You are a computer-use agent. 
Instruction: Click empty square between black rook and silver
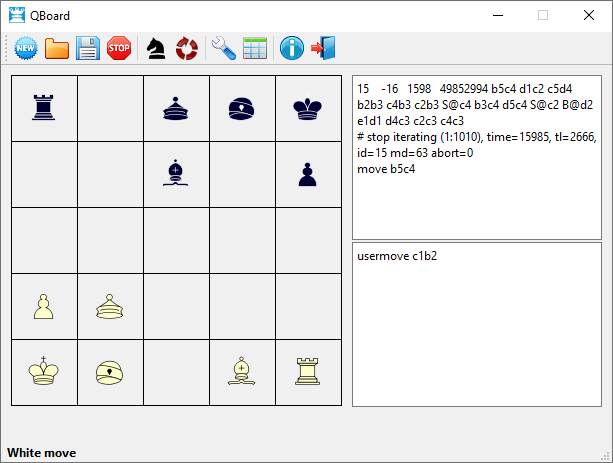point(110,108)
